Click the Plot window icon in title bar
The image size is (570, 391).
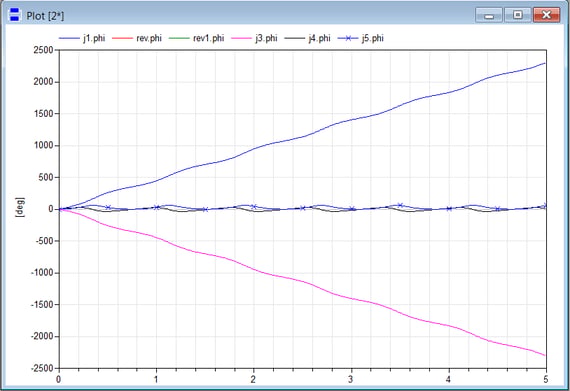tap(15, 15)
